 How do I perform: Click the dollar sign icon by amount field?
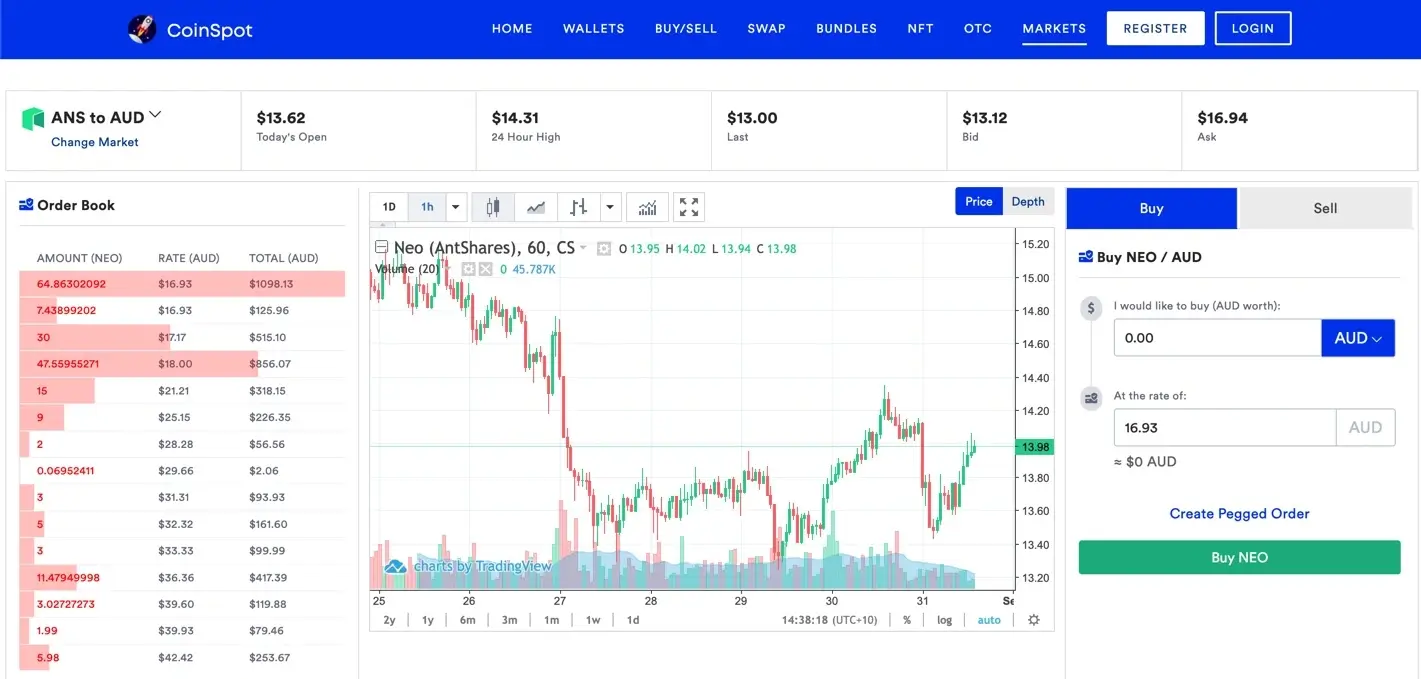tap(1092, 309)
